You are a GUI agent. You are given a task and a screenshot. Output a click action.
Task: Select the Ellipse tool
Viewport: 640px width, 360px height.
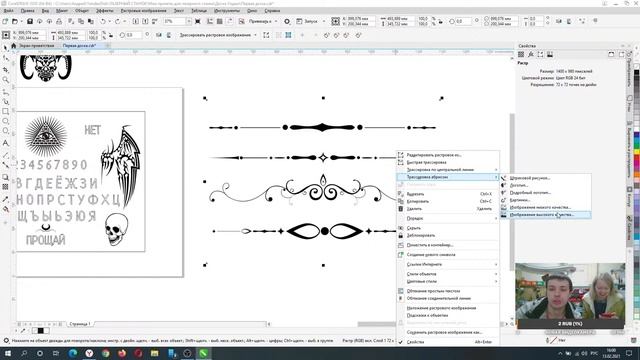pyautogui.click(x=5, y=121)
